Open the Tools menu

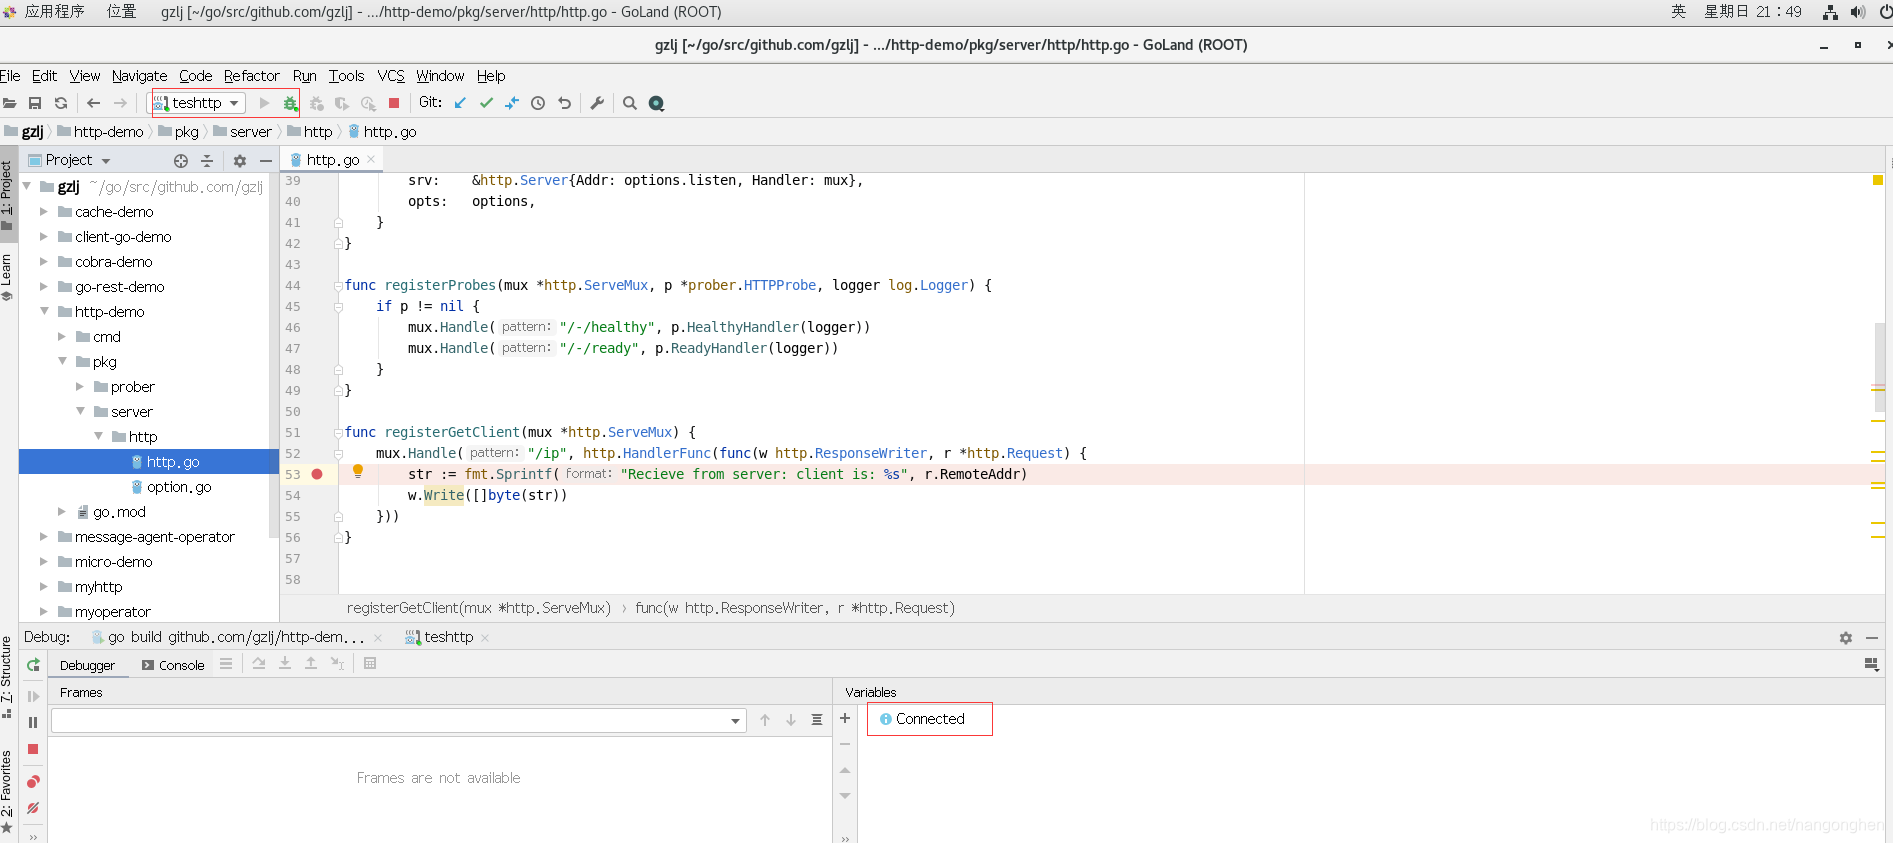pyautogui.click(x=346, y=76)
